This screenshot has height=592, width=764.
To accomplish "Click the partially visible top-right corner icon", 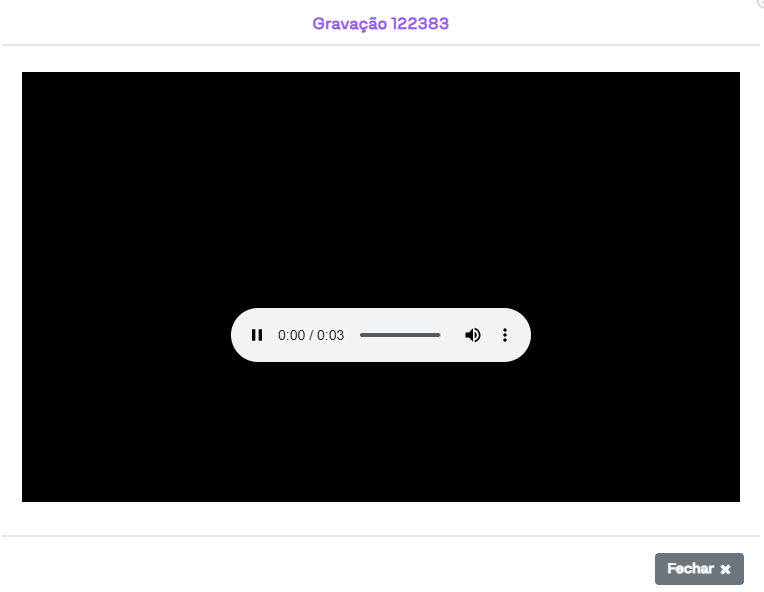I will [x=759, y=4].
